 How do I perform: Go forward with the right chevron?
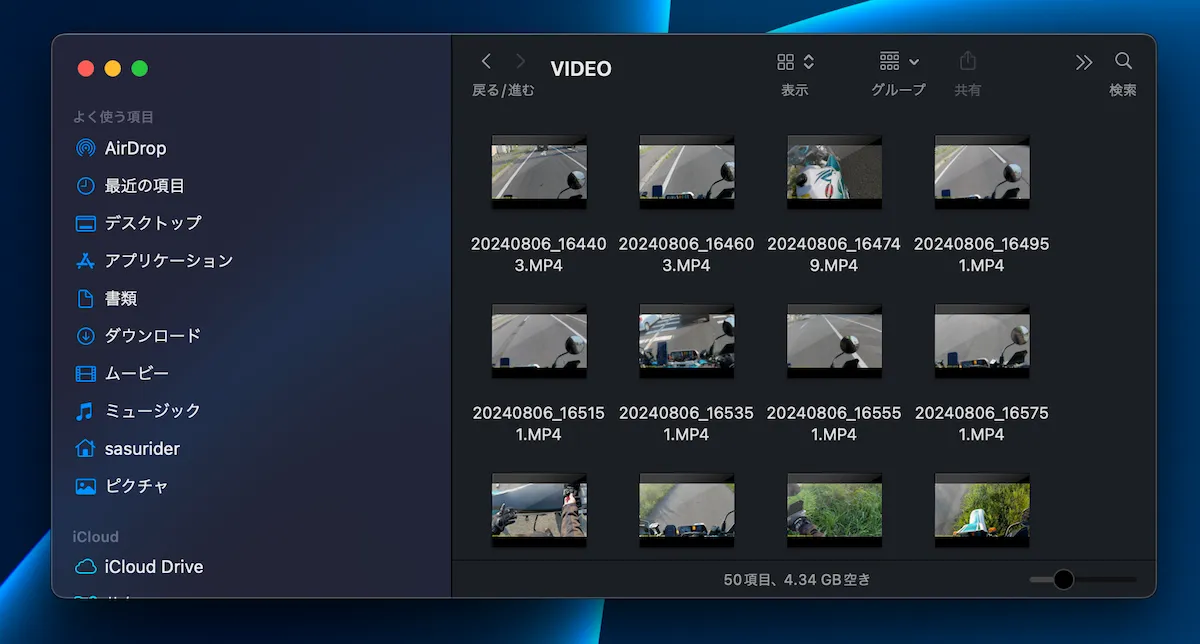coord(520,62)
